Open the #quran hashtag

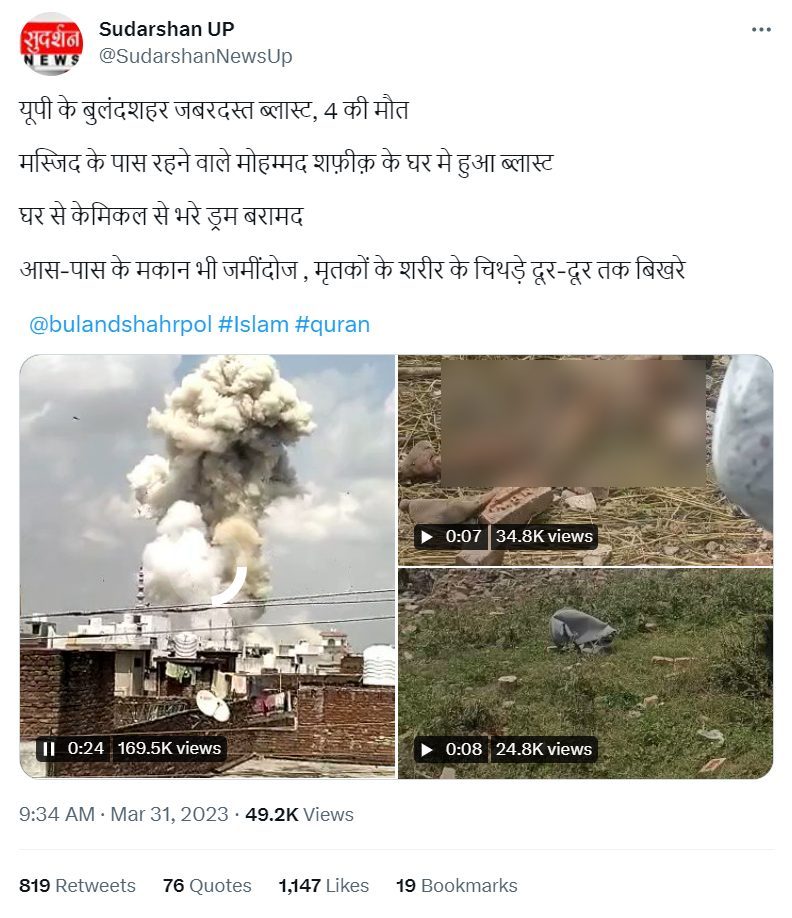coord(332,324)
